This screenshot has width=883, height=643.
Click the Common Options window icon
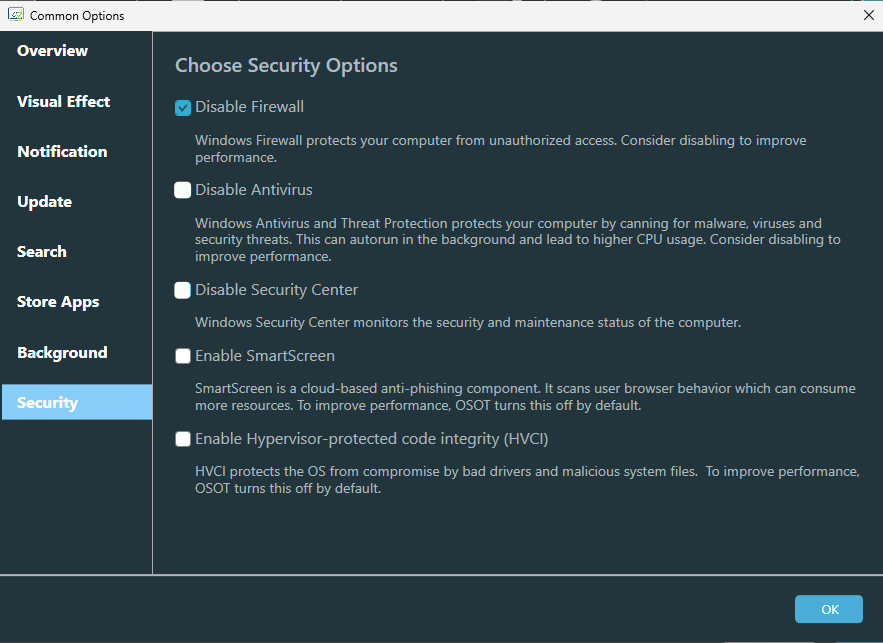tap(16, 15)
